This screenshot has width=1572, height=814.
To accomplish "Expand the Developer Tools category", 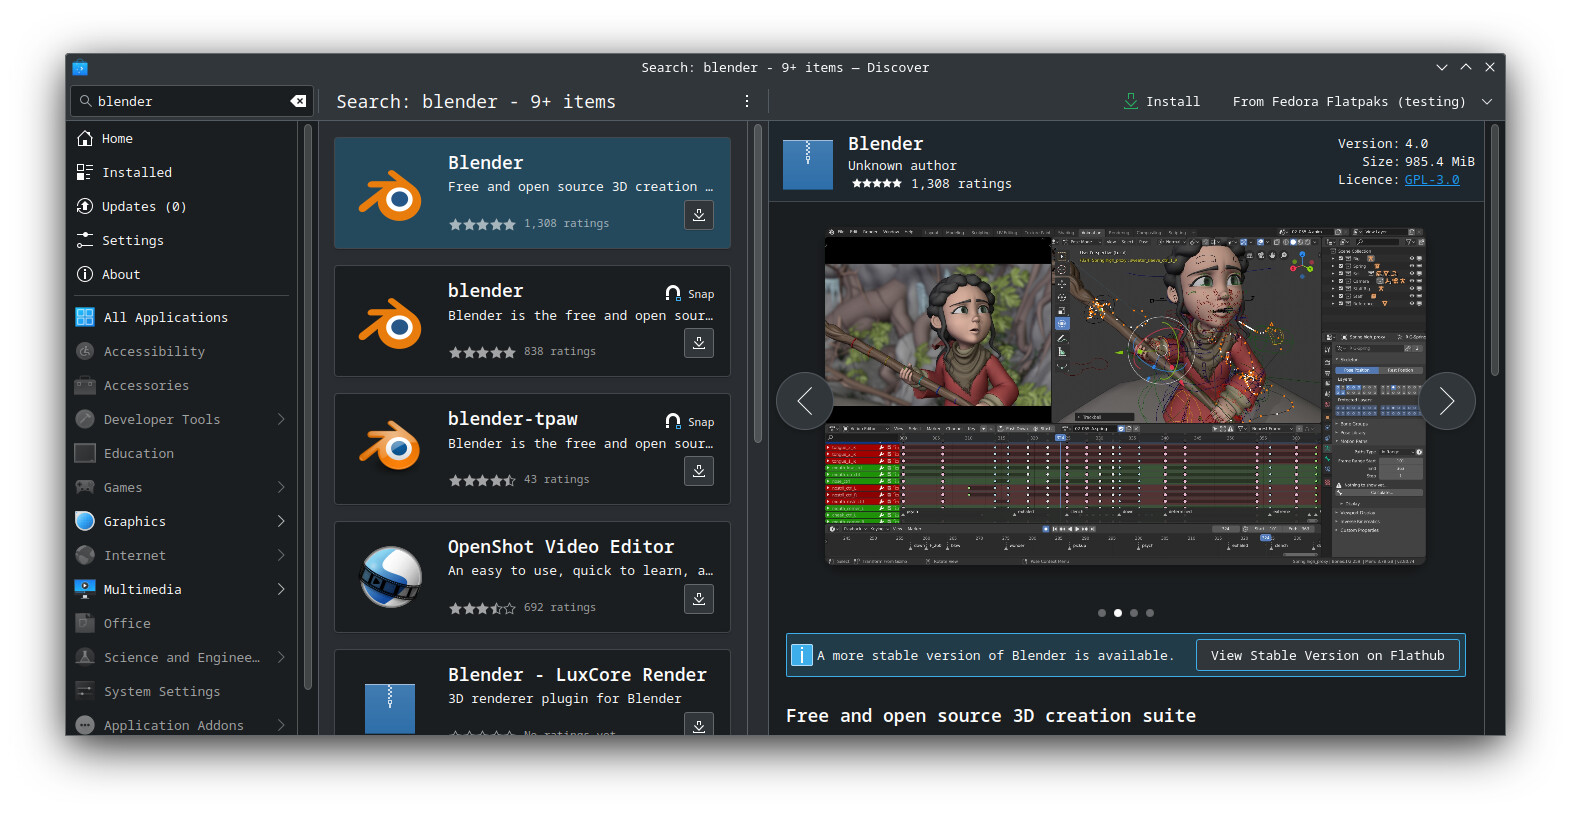I will 281,419.
